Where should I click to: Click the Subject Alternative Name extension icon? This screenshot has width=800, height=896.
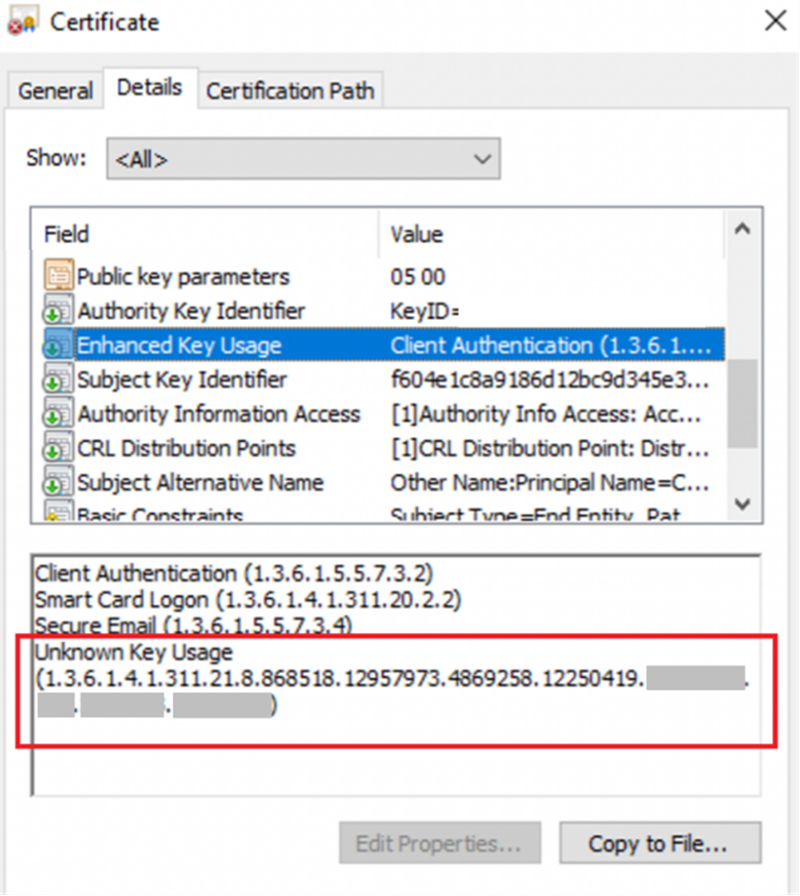point(60,483)
